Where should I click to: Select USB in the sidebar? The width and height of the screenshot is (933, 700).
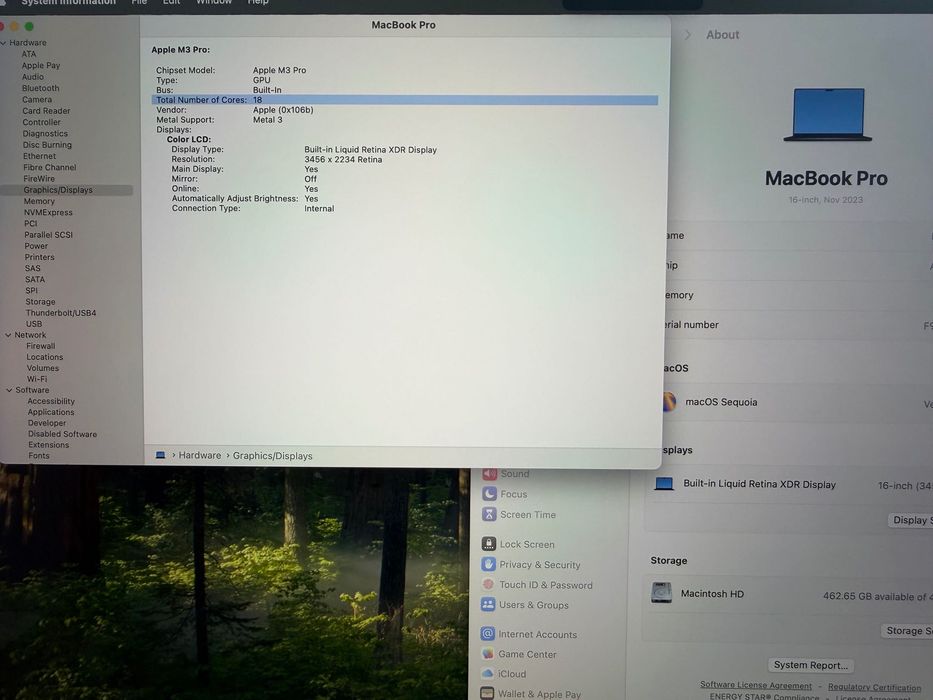coord(34,324)
